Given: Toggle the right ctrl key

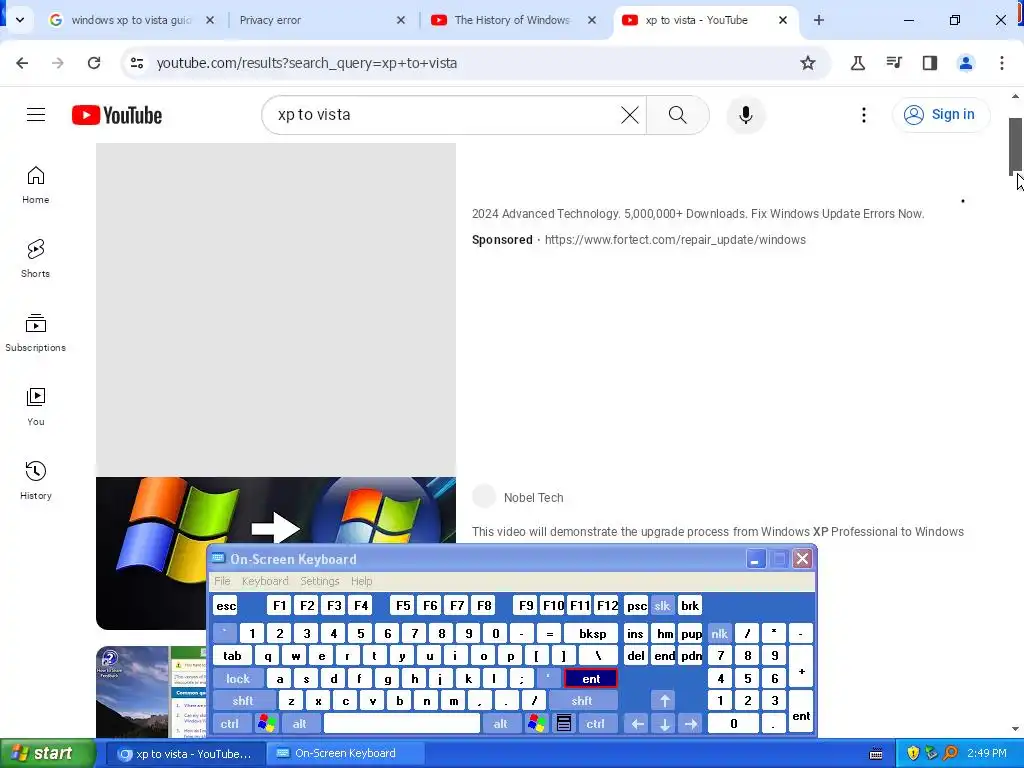Looking at the screenshot, I should coord(596,723).
